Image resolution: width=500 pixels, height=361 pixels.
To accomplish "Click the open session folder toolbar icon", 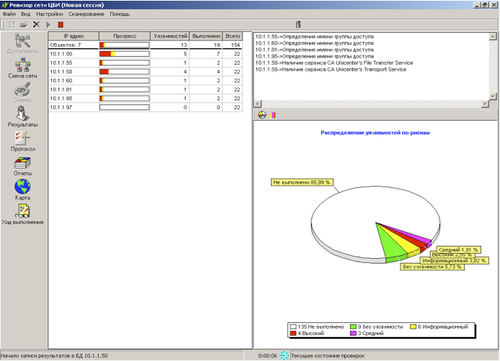I will (24, 24).
